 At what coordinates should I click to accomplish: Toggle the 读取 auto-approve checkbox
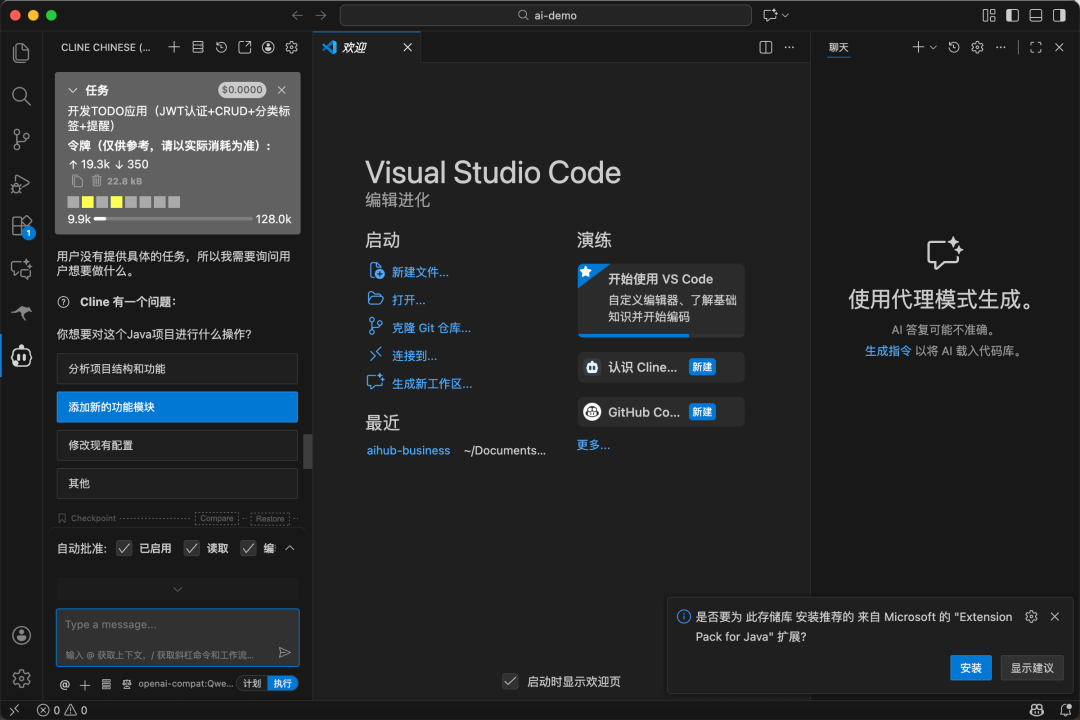[191, 548]
